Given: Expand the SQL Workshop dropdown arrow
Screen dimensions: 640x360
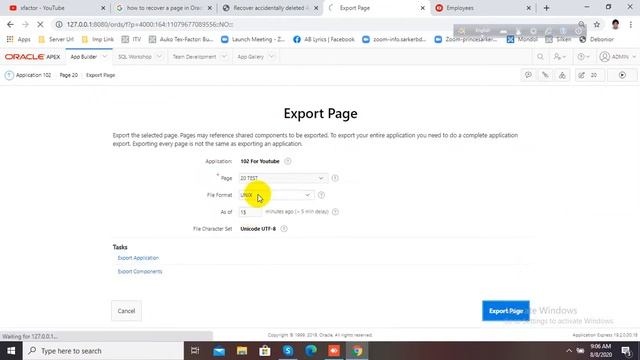Looking at the screenshot, I should [x=159, y=57].
